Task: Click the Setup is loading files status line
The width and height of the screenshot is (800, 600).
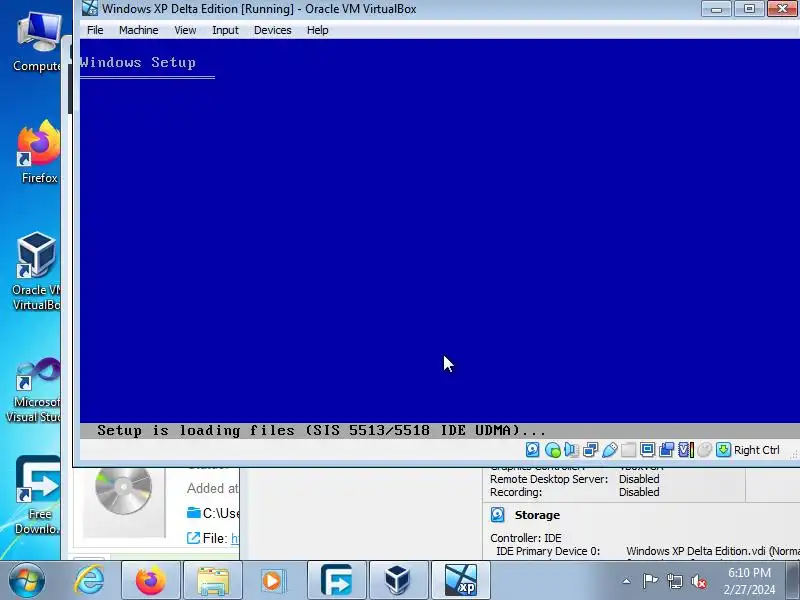Action: click(321, 430)
